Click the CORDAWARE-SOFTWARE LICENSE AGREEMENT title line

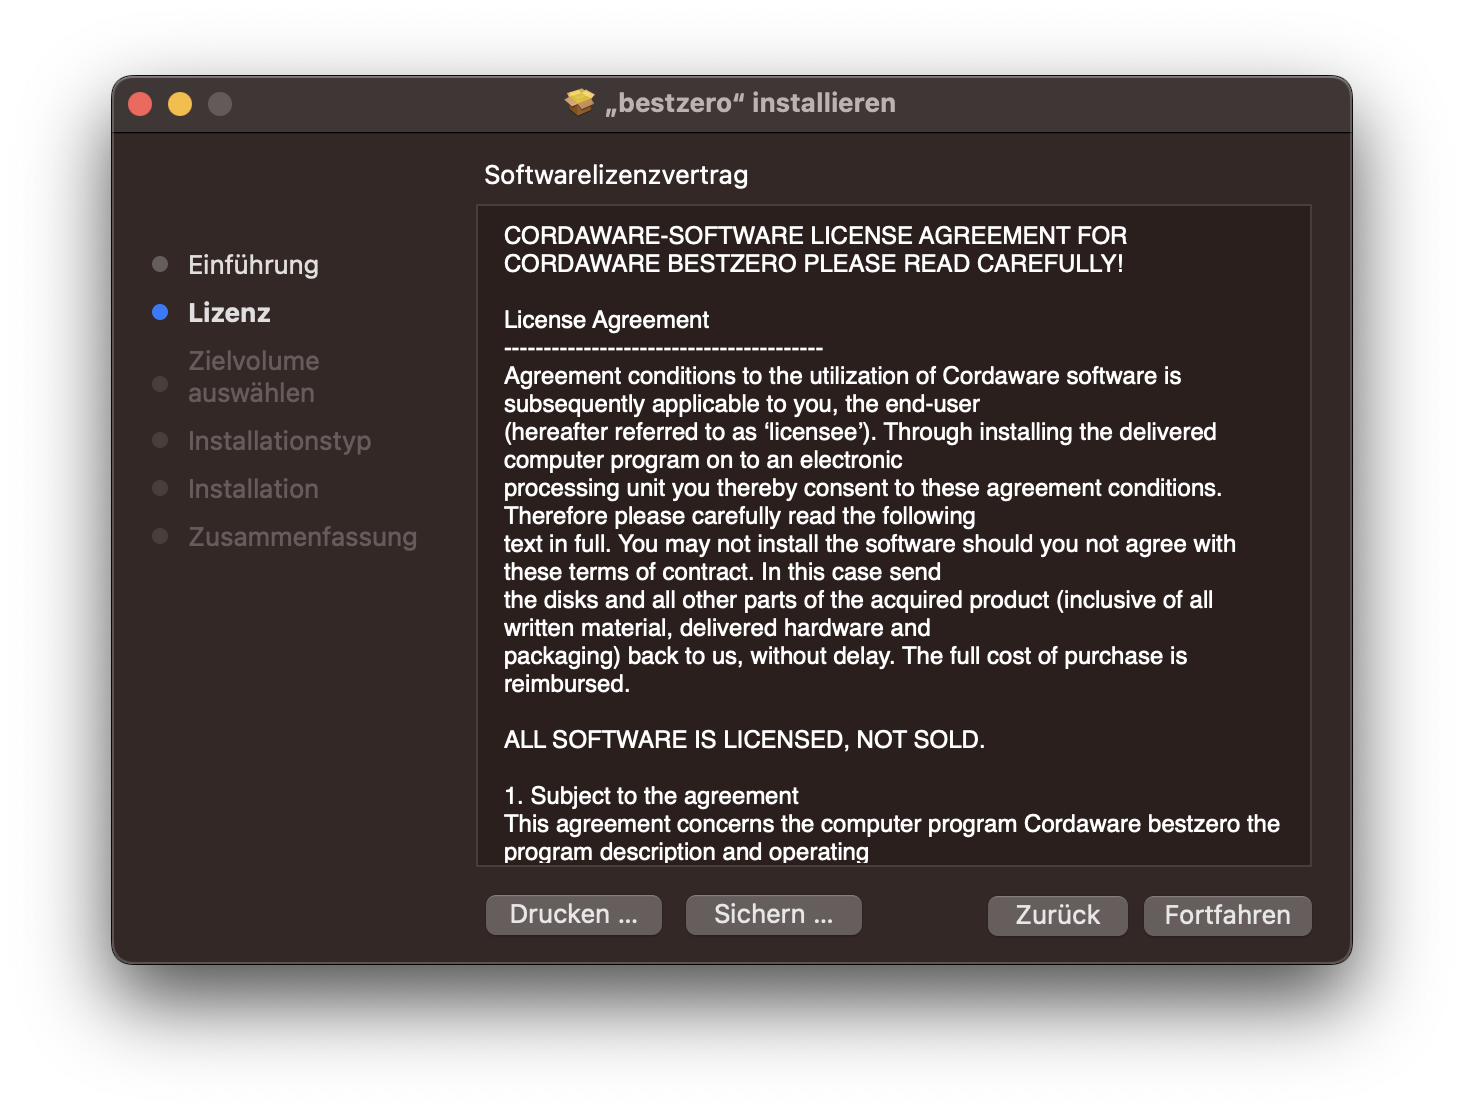[x=815, y=236]
